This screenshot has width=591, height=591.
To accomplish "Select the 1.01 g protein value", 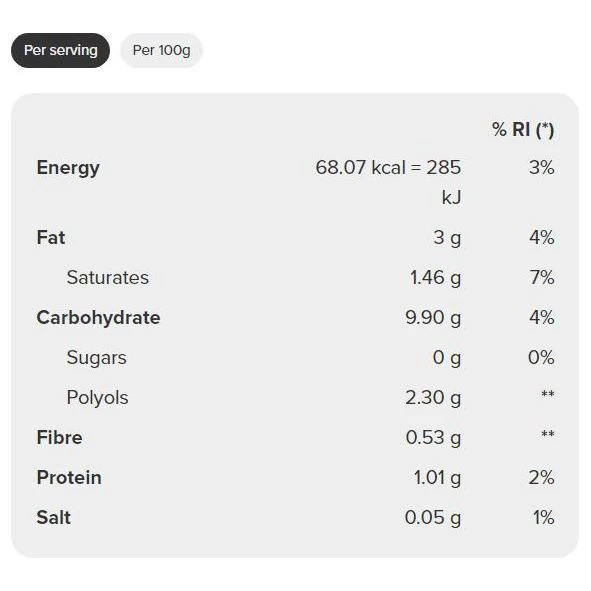I will [437, 478].
